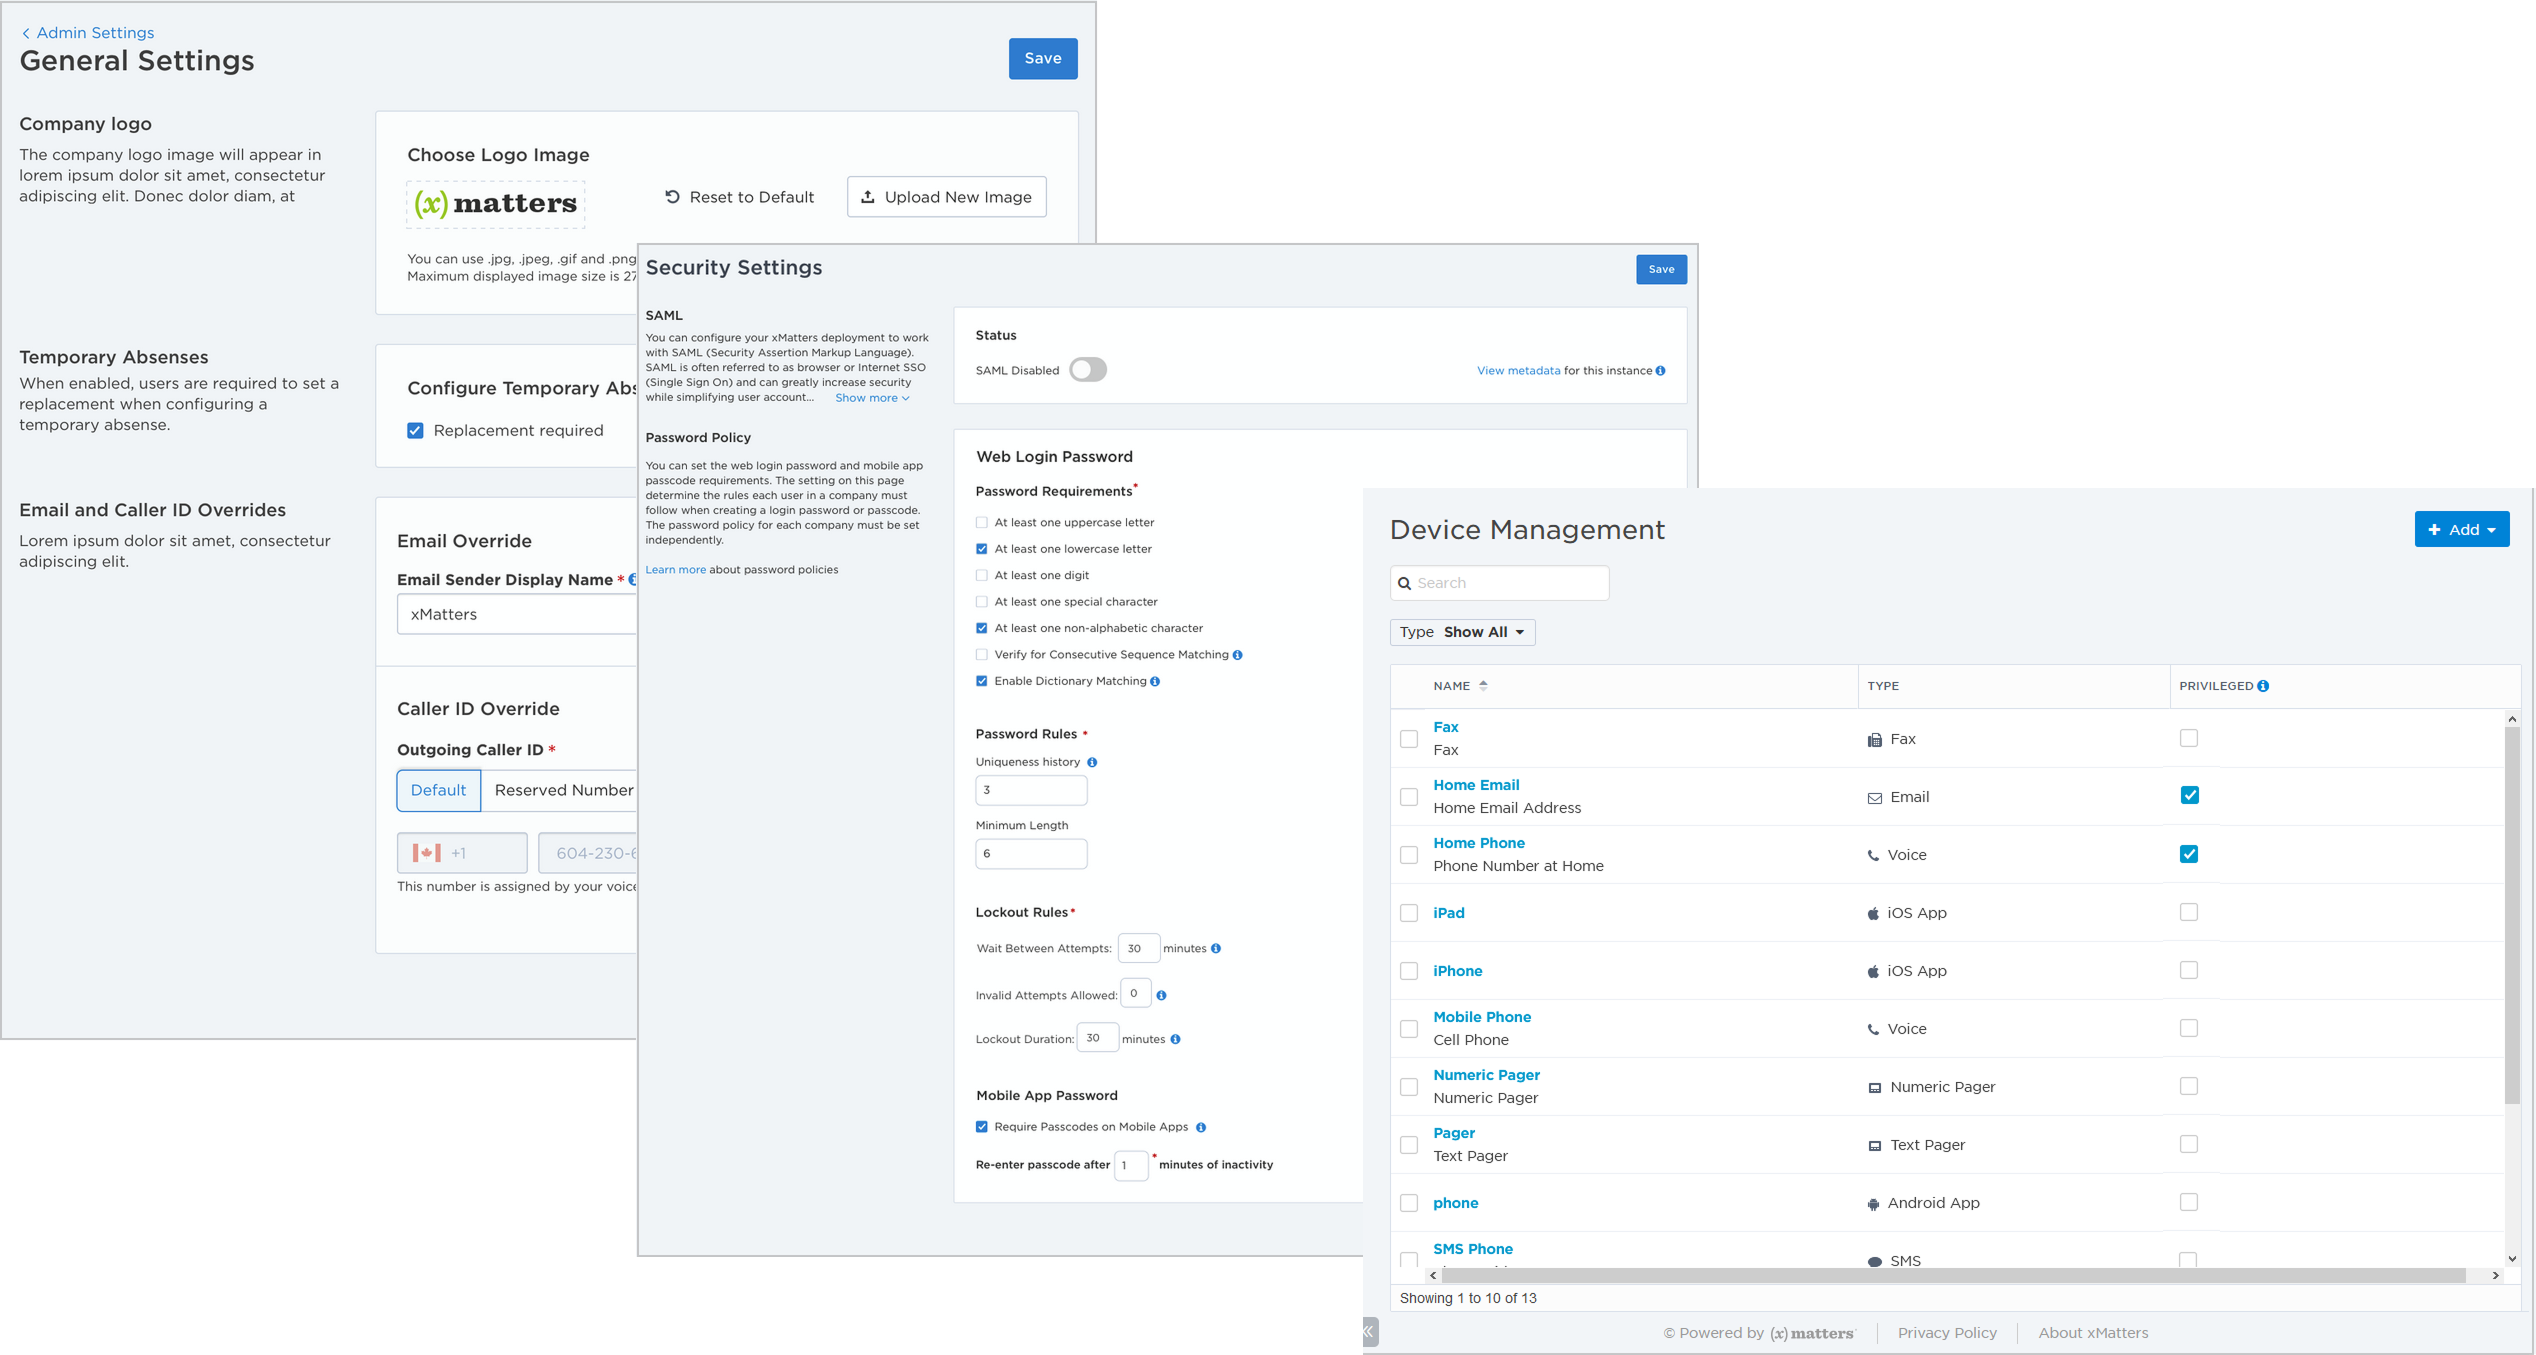Open the Type Show All dropdown

[x=1462, y=632]
